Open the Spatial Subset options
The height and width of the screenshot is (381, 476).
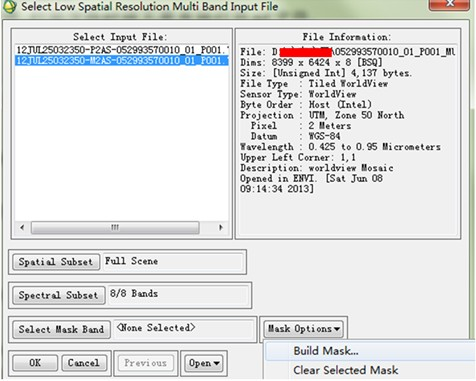pyautogui.click(x=56, y=262)
